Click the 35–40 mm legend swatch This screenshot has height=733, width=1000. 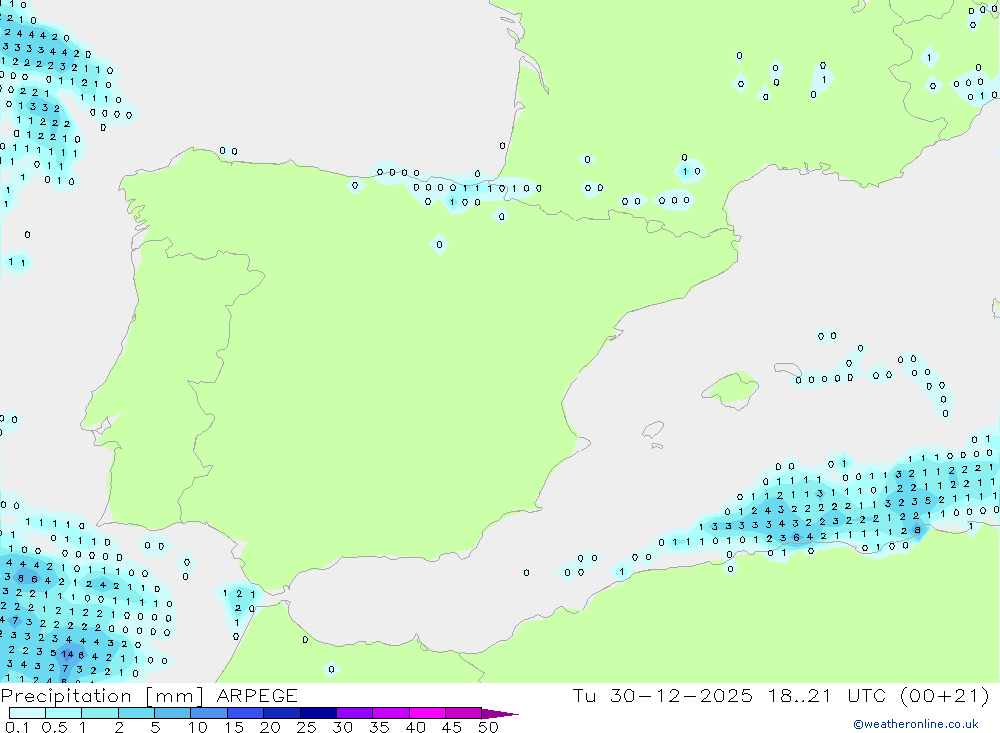[391, 713]
